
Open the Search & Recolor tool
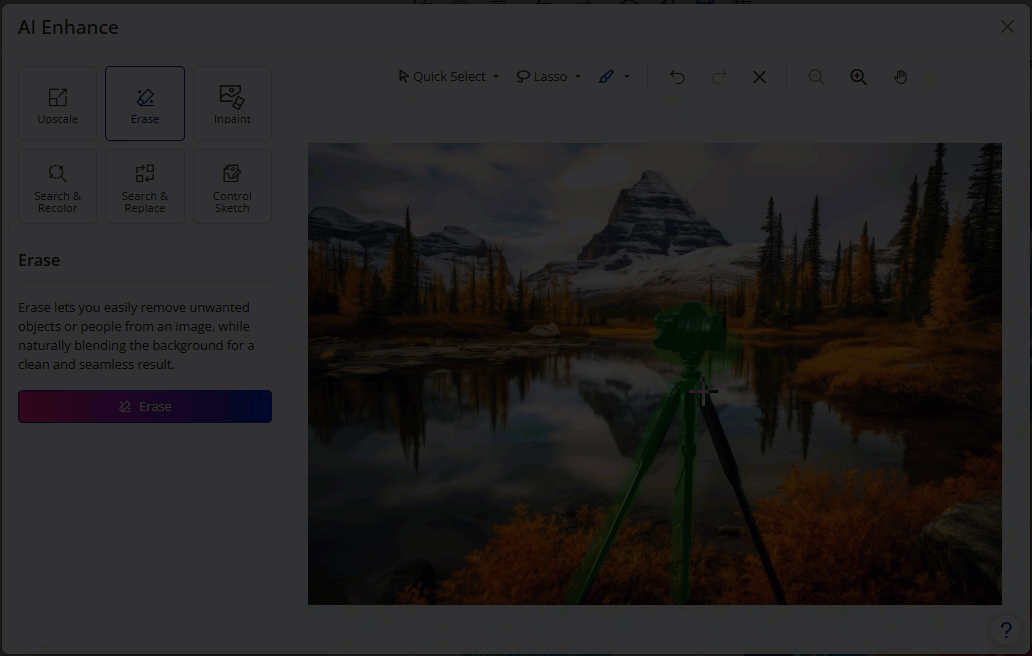57,186
